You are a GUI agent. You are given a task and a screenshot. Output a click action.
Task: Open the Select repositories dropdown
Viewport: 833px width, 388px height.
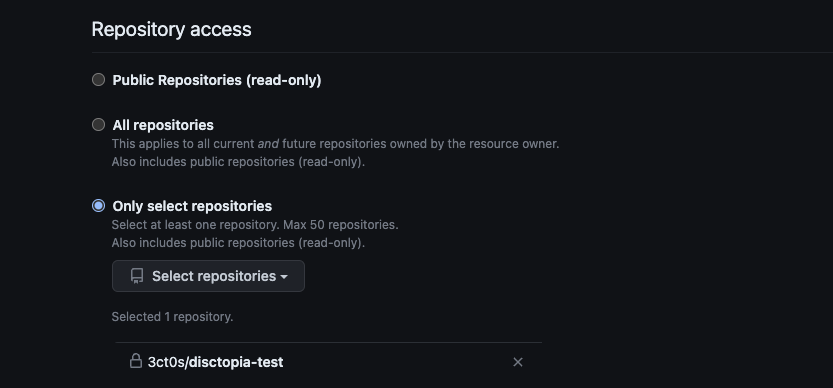click(208, 276)
